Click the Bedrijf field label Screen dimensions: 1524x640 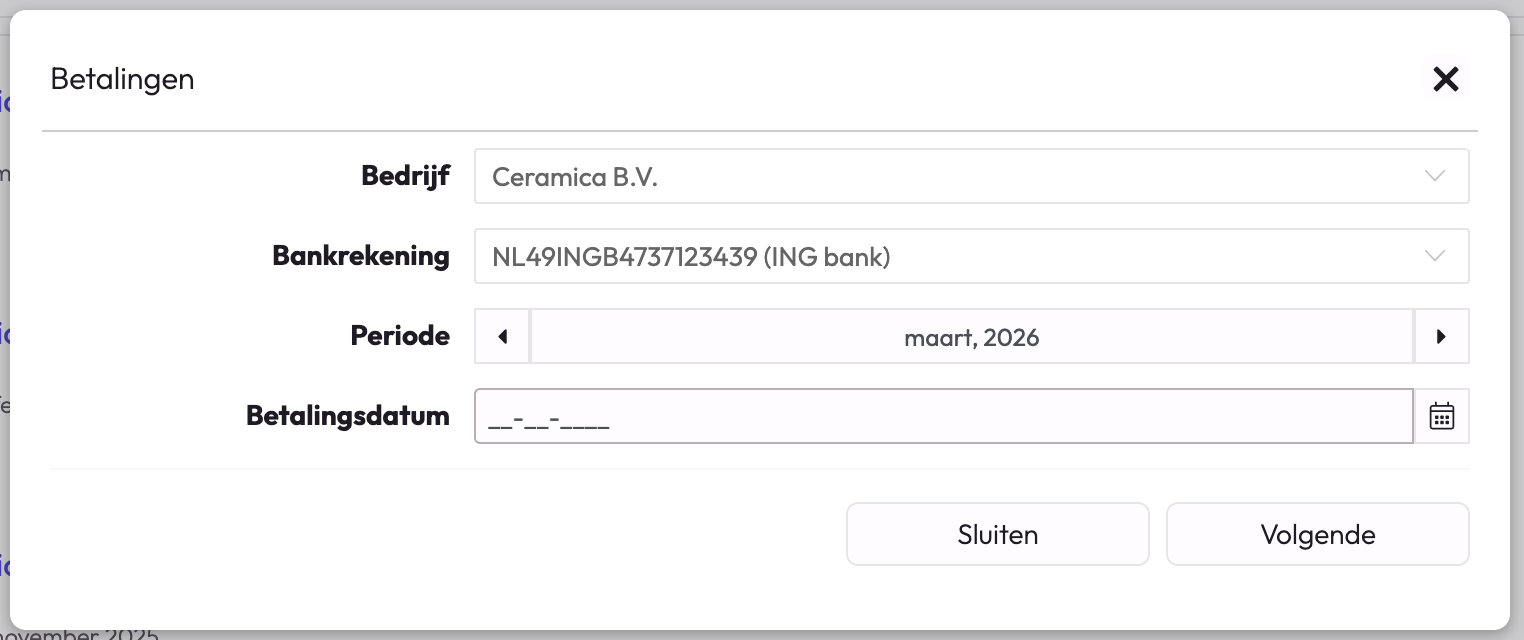(x=405, y=176)
